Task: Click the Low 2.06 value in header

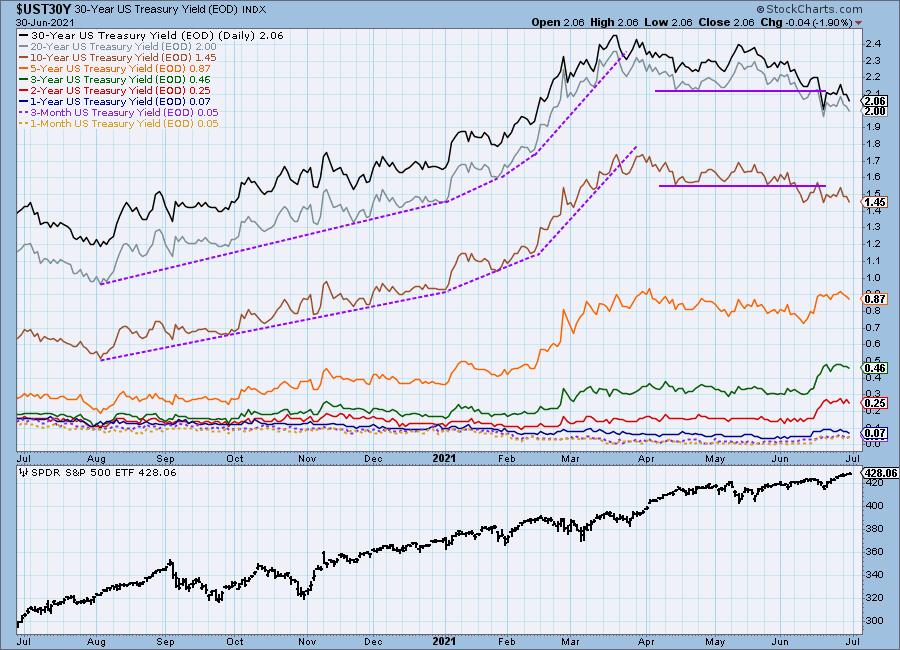Action: click(669, 22)
